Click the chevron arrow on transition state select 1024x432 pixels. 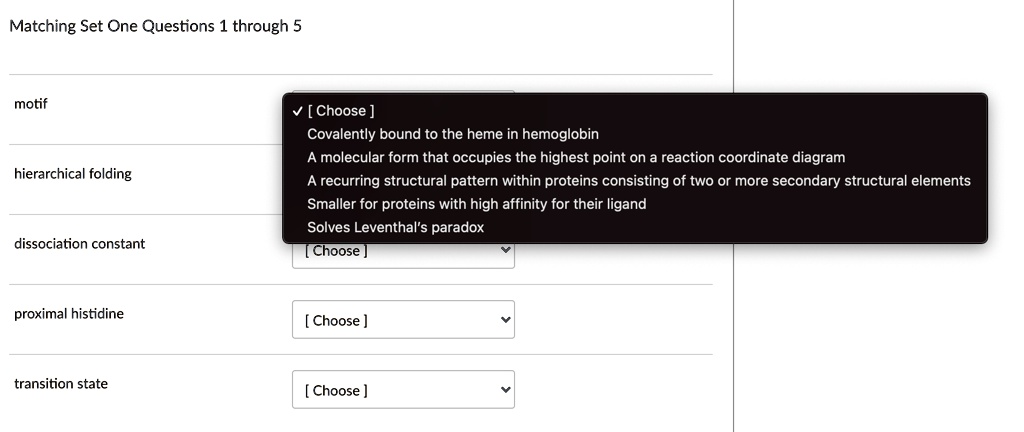505,391
